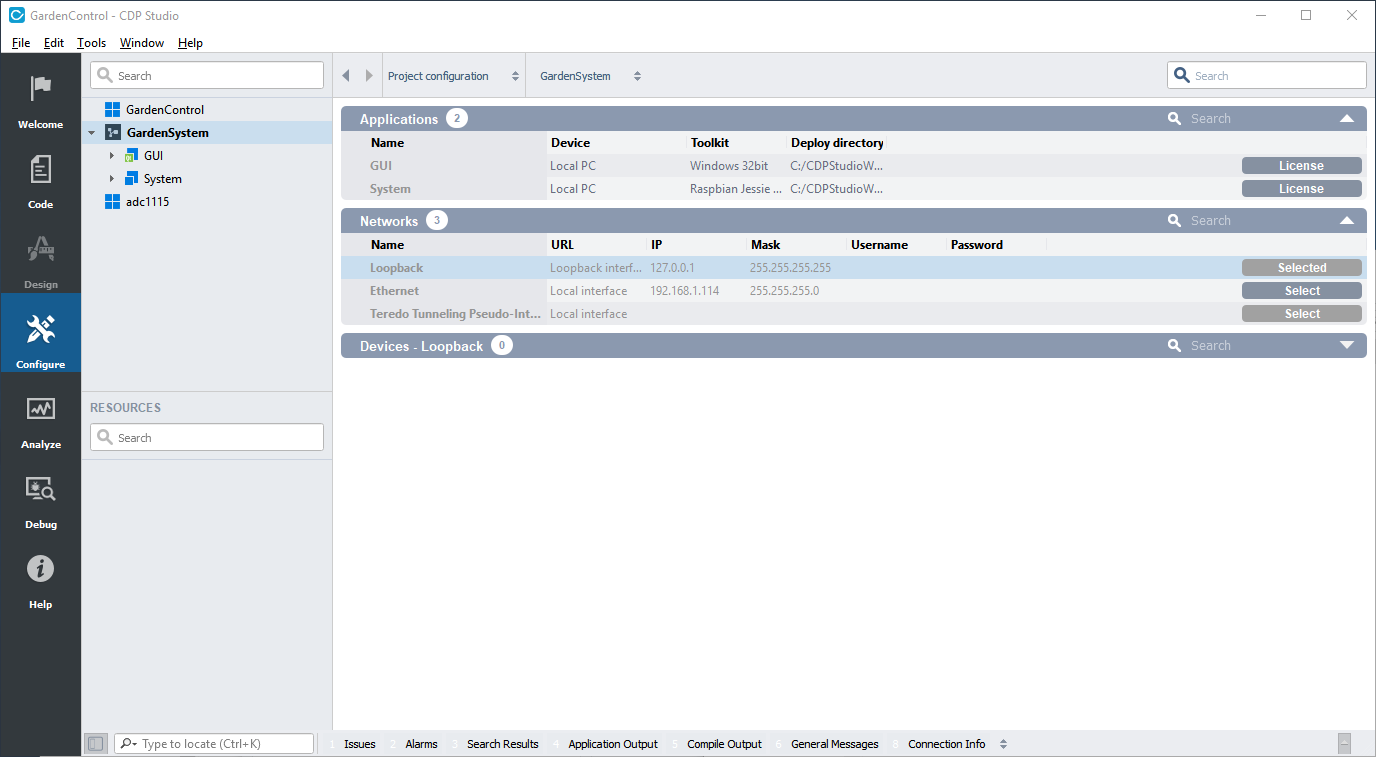
Task: Expand the System tree node
Action: pos(112,179)
